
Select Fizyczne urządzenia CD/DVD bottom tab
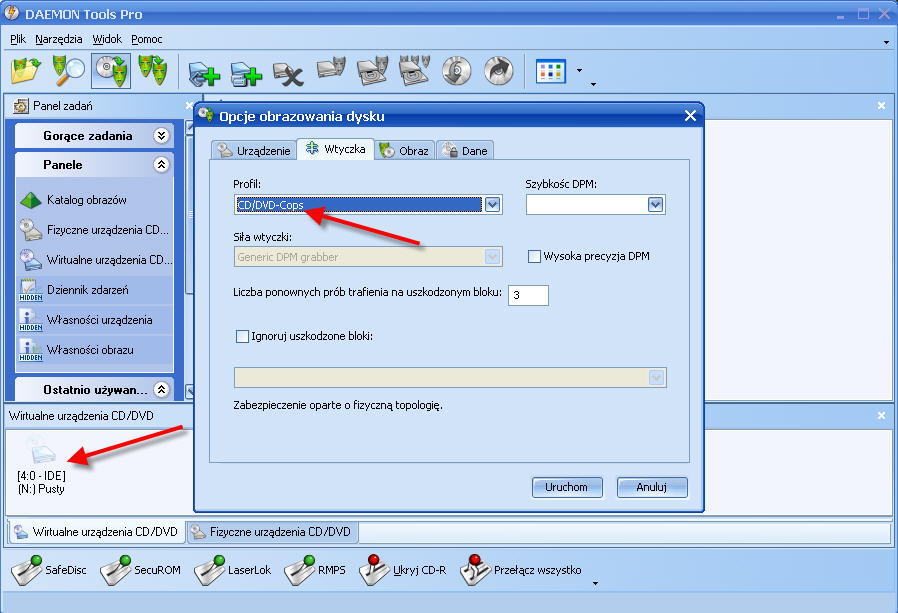(x=273, y=532)
